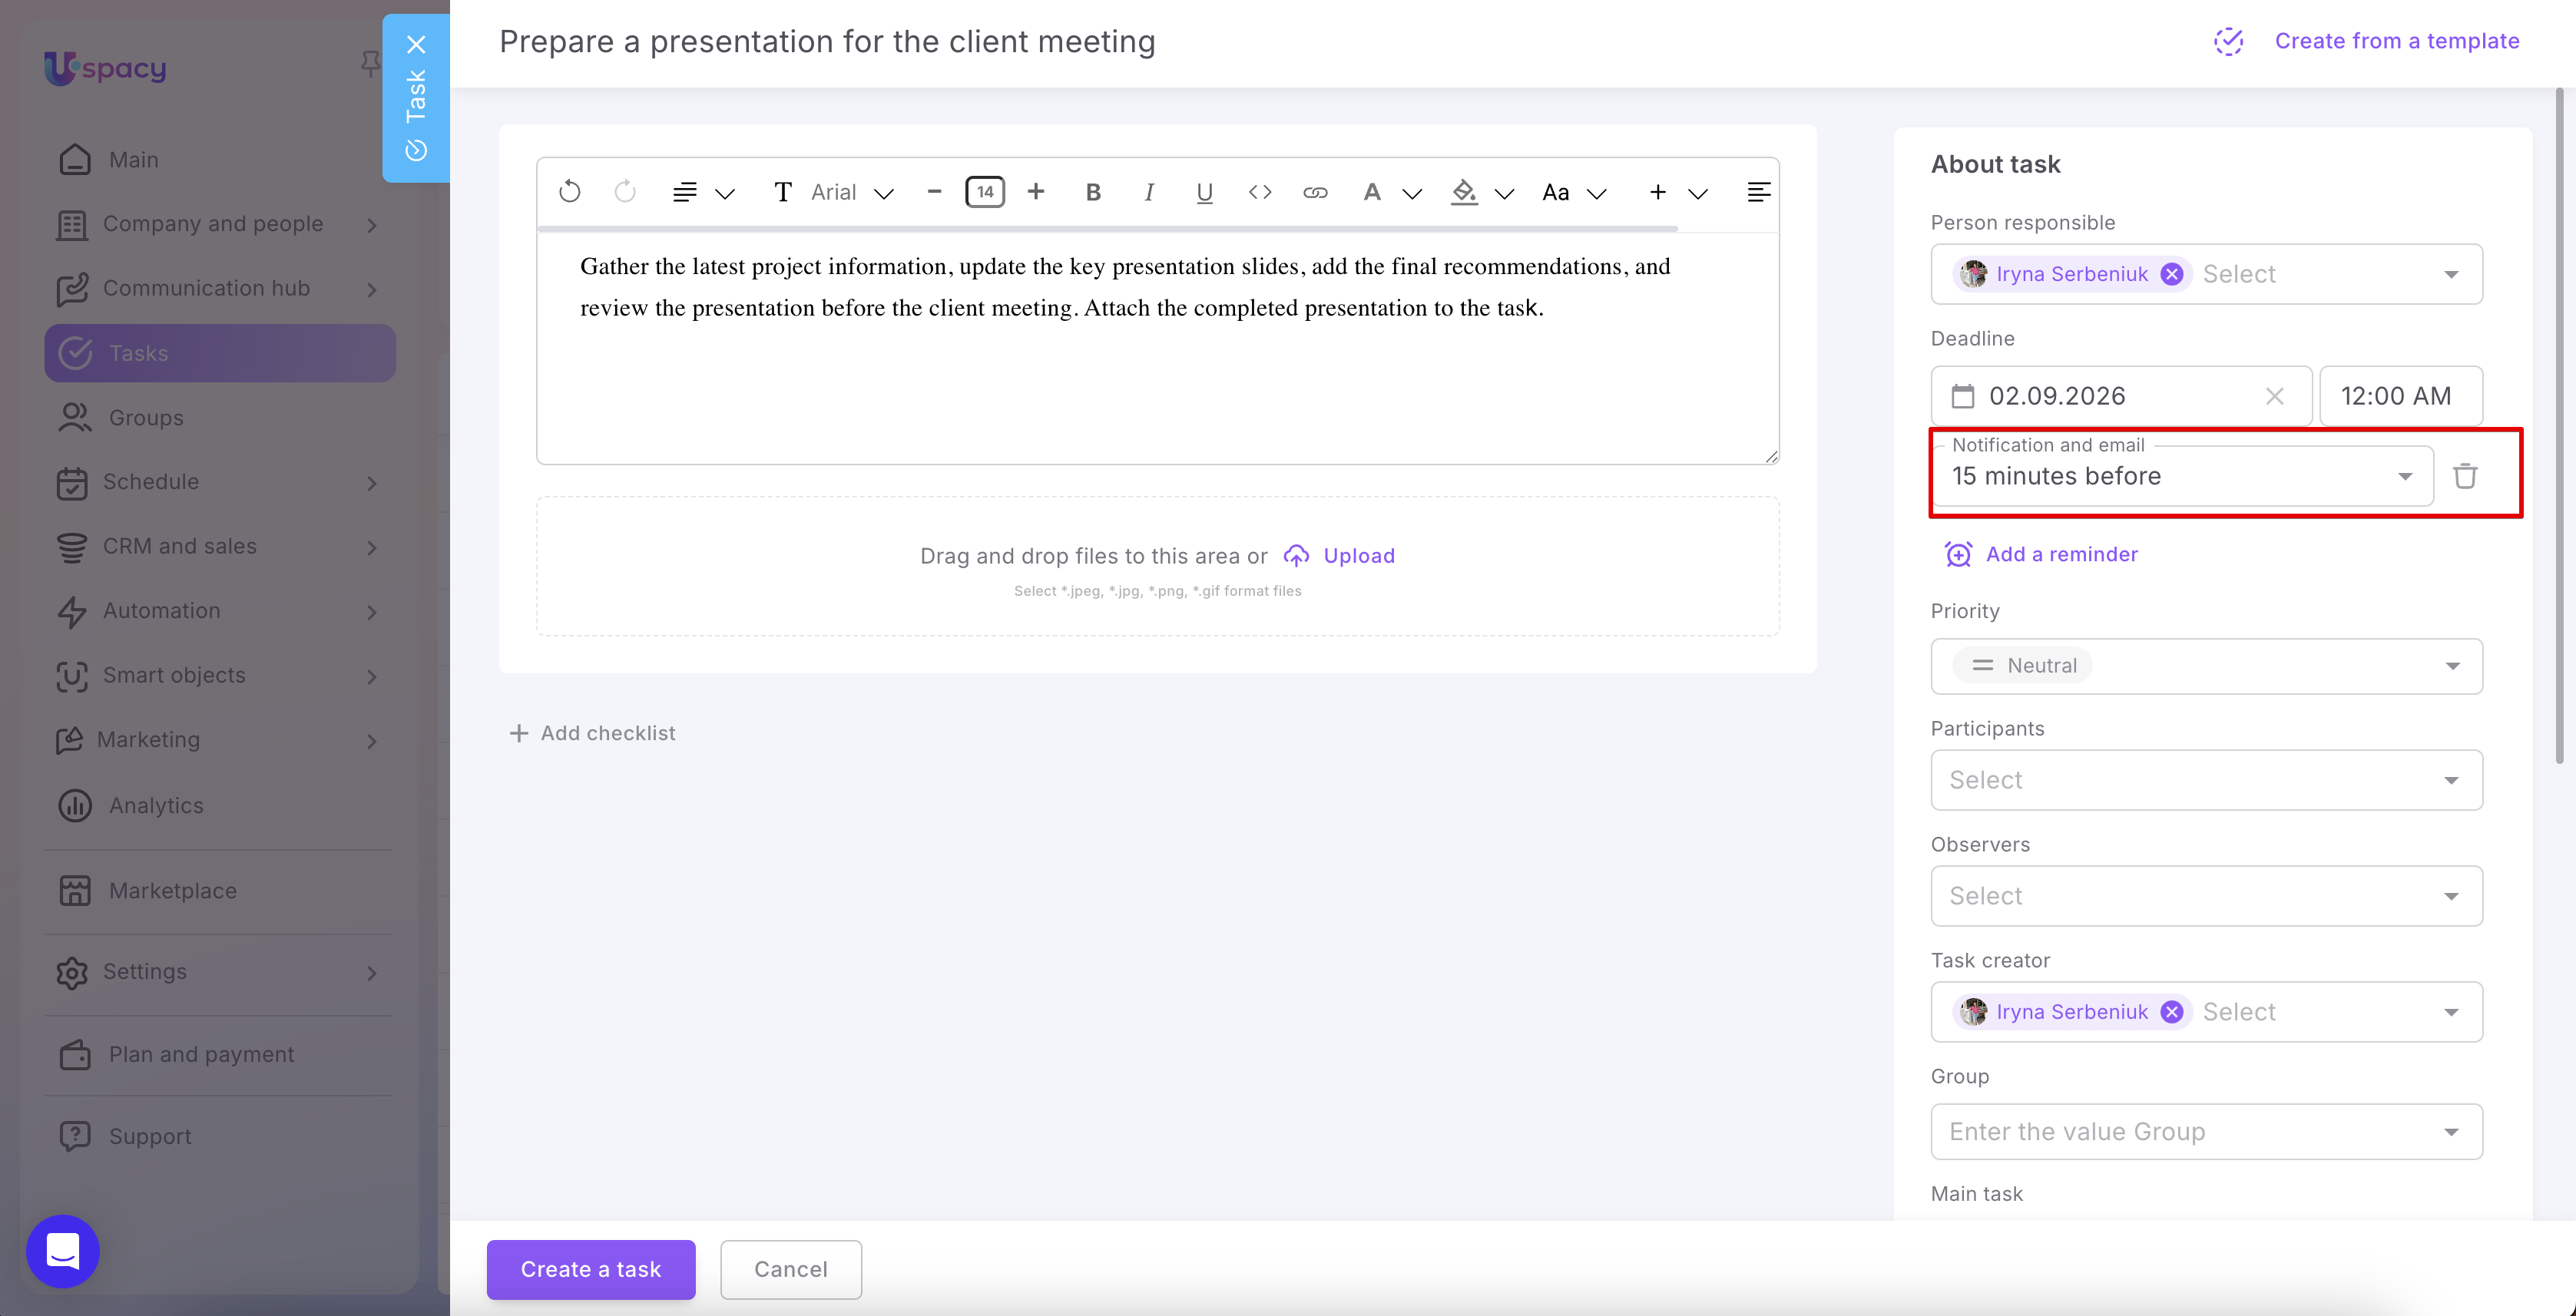Toggle italic text formatting
The width and height of the screenshot is (2576, 1316).
point(1149,192)
